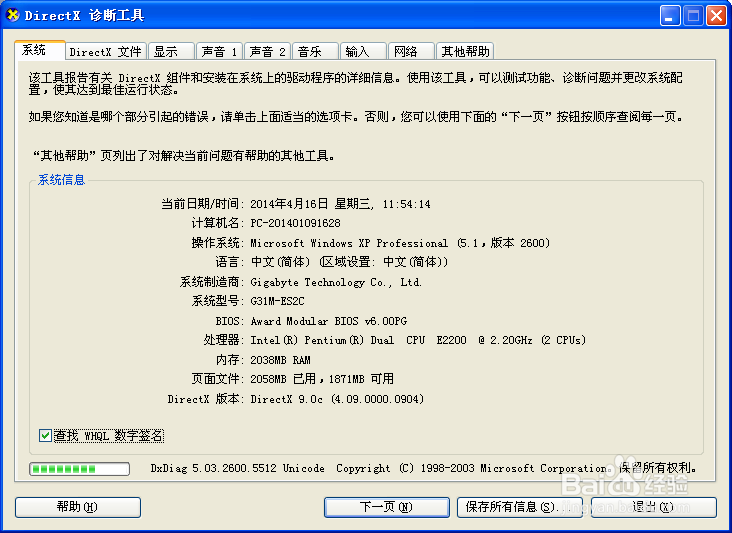Select the 声音 1 tab
This screenshot has width=732, height=533.
(x=219, y=51)
